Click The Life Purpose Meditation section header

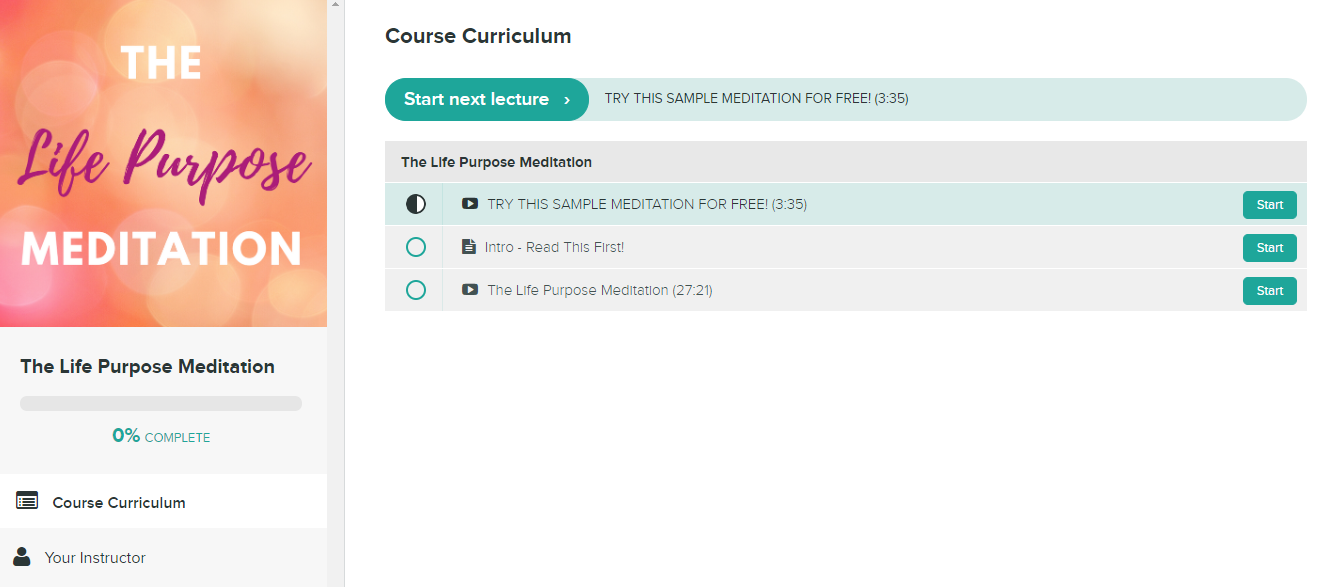click(846, 161)
